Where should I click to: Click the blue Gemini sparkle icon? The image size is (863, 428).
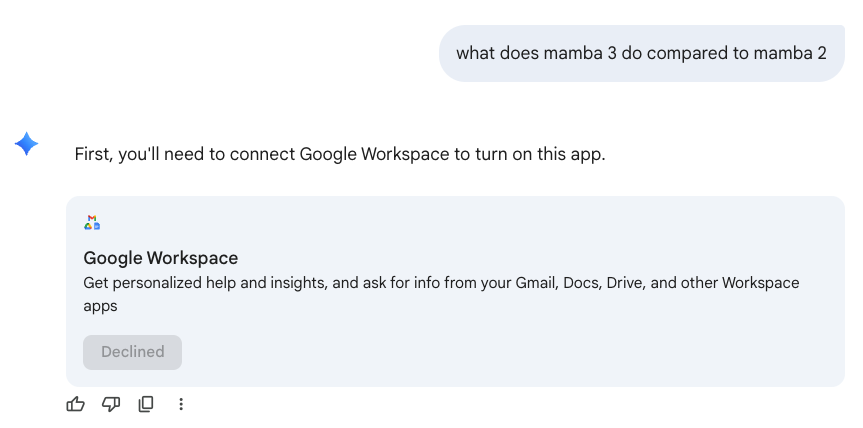pyautogui.click(x=26, y=144)
